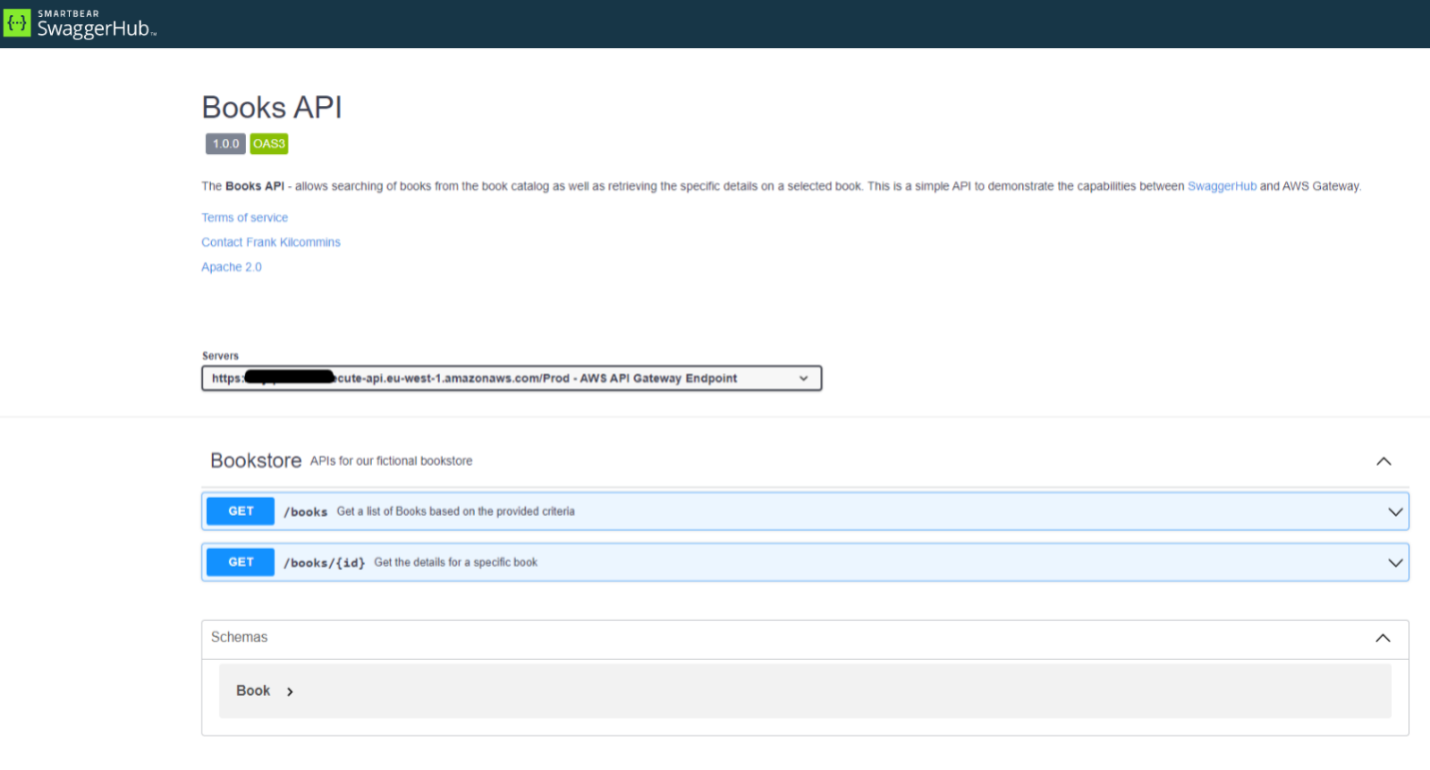The width and height of the screenshot is (1430, 770).
Task: Click the OAS3 badge
Action: pyautogui.click(x=269, y=144)
